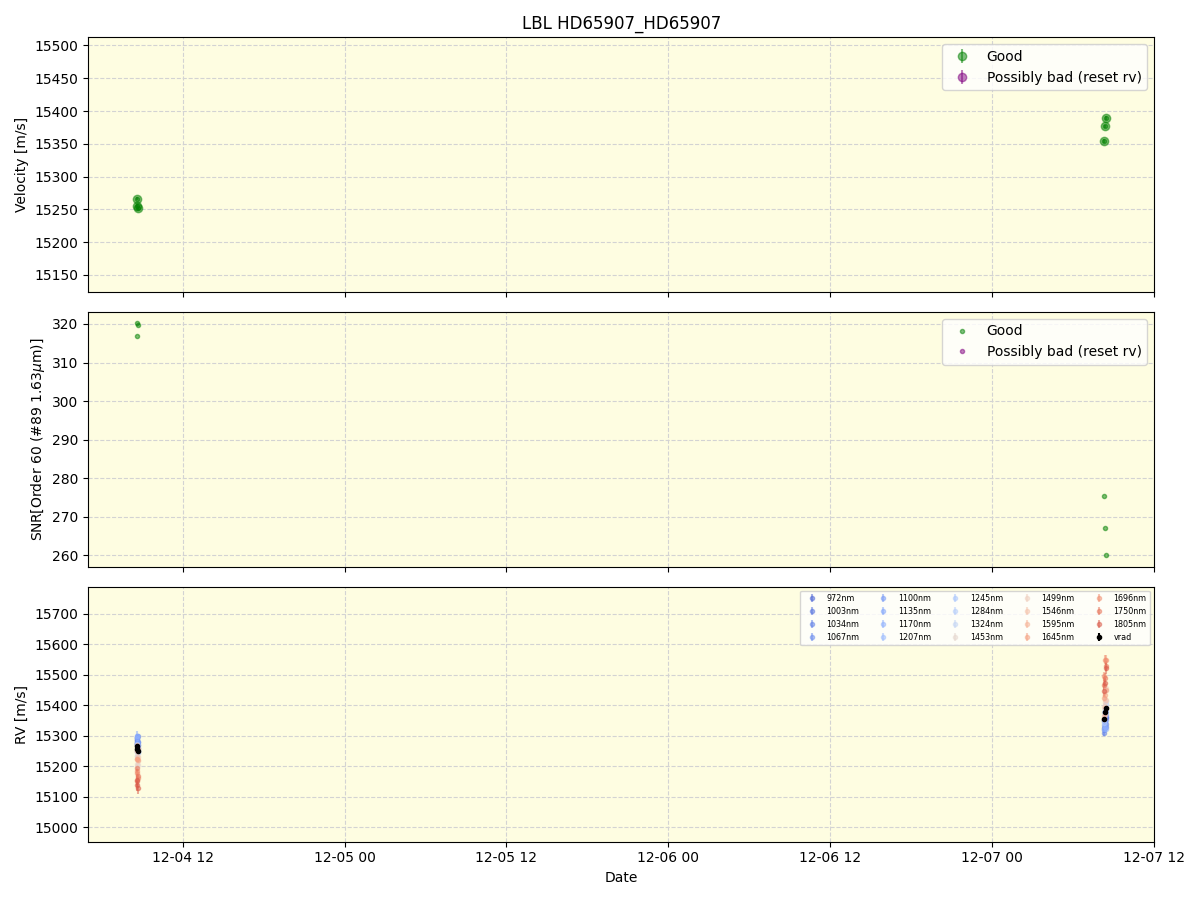Click the 1207nm legend marker
The width and height of the screenshot is (1200, 900).
pyautogui.click(x=884, y=637)
